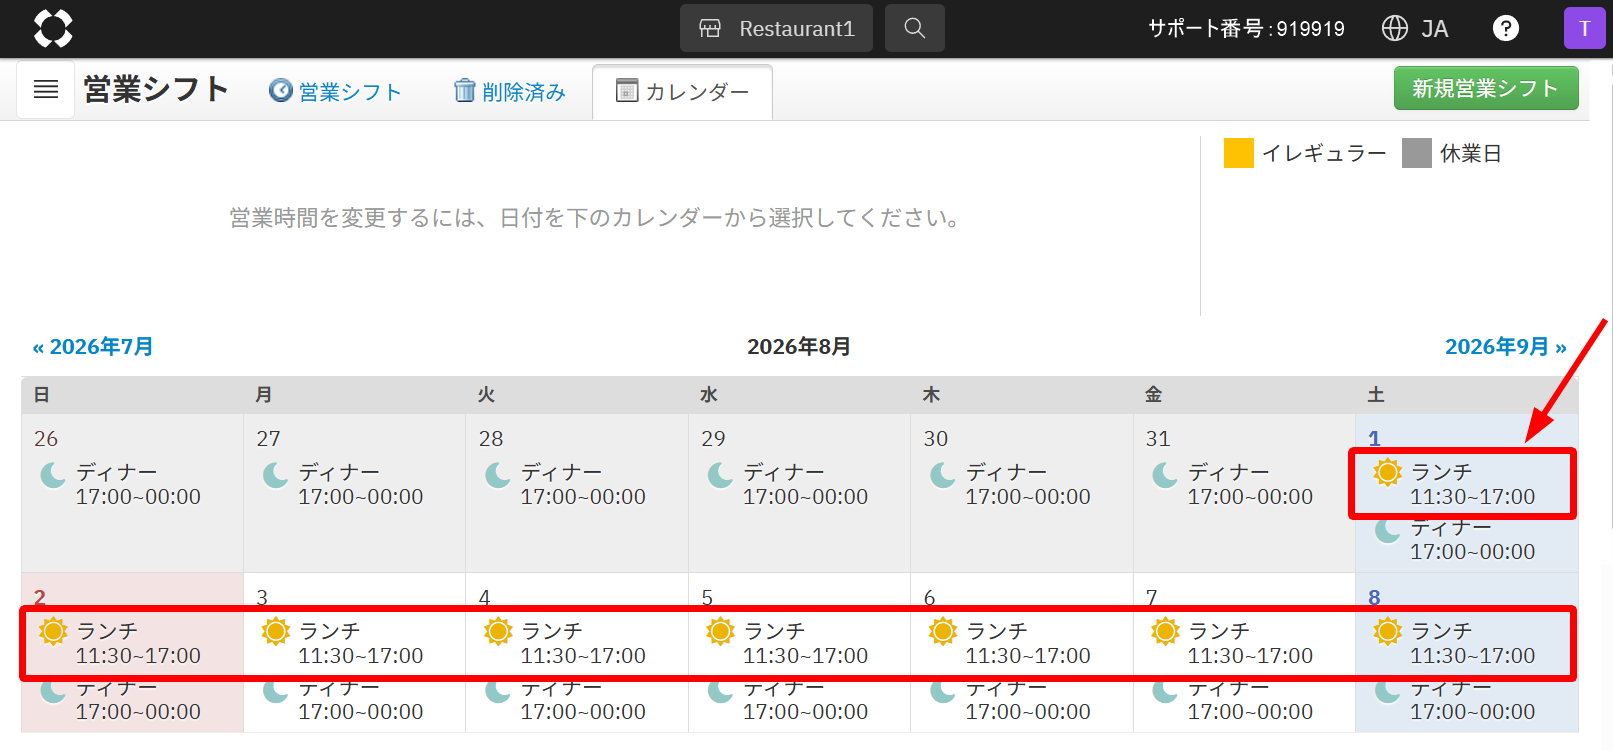Click the ランチ 11:30~17:00 entry on August 1

click(1454, 484)
